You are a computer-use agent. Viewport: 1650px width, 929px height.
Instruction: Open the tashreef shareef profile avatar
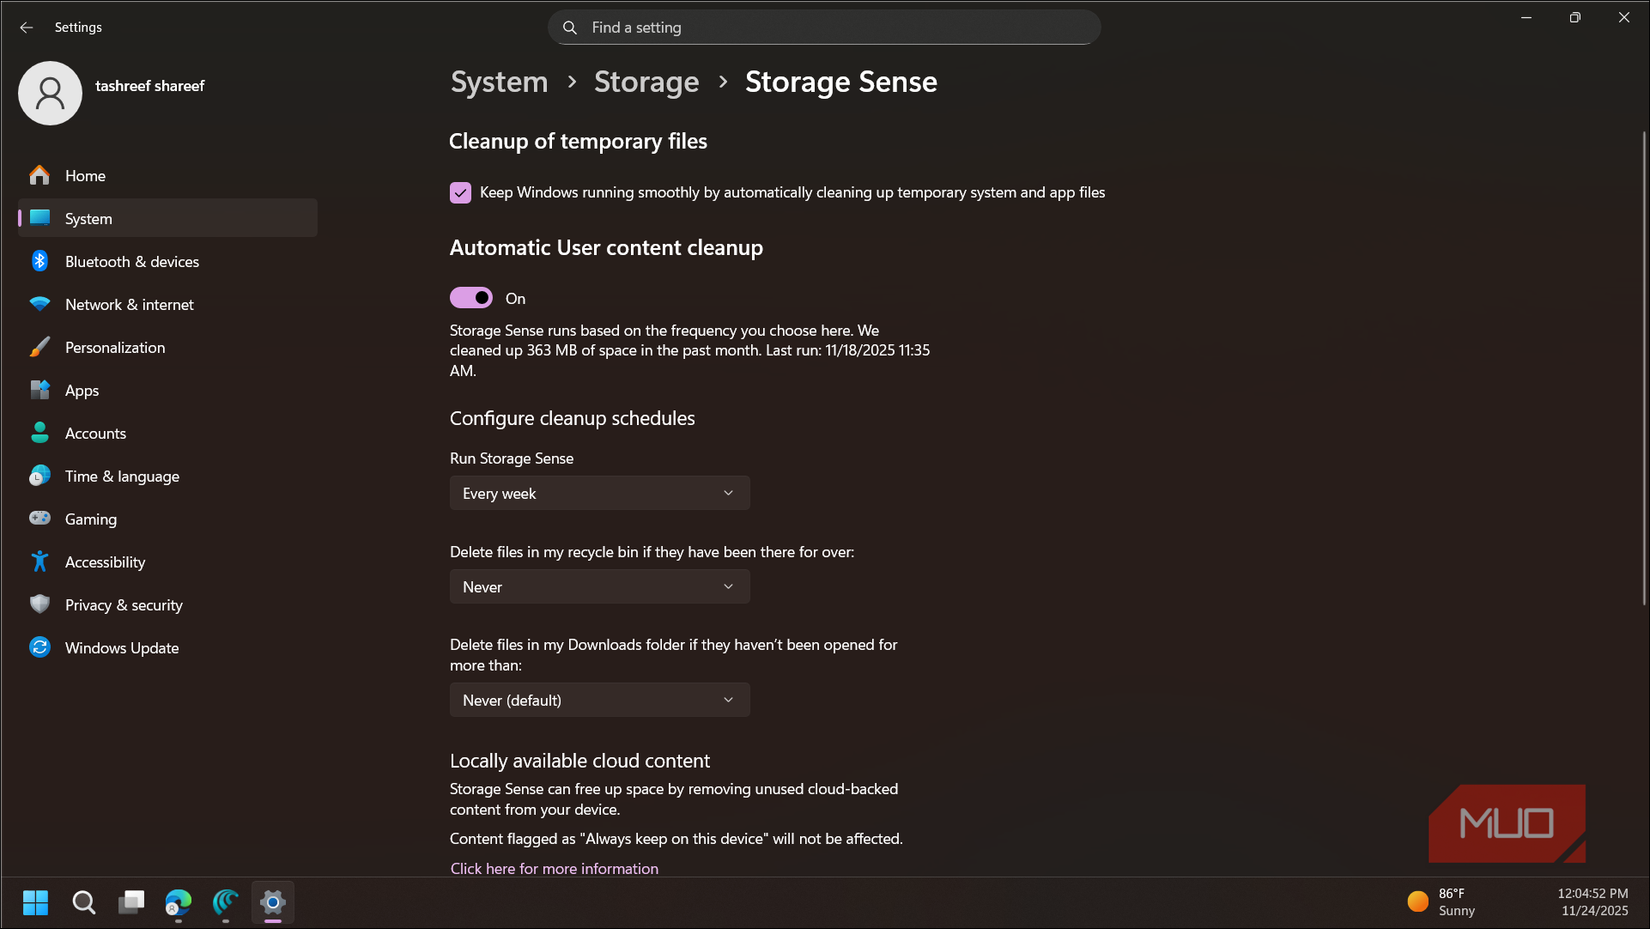tap(50, 92)
